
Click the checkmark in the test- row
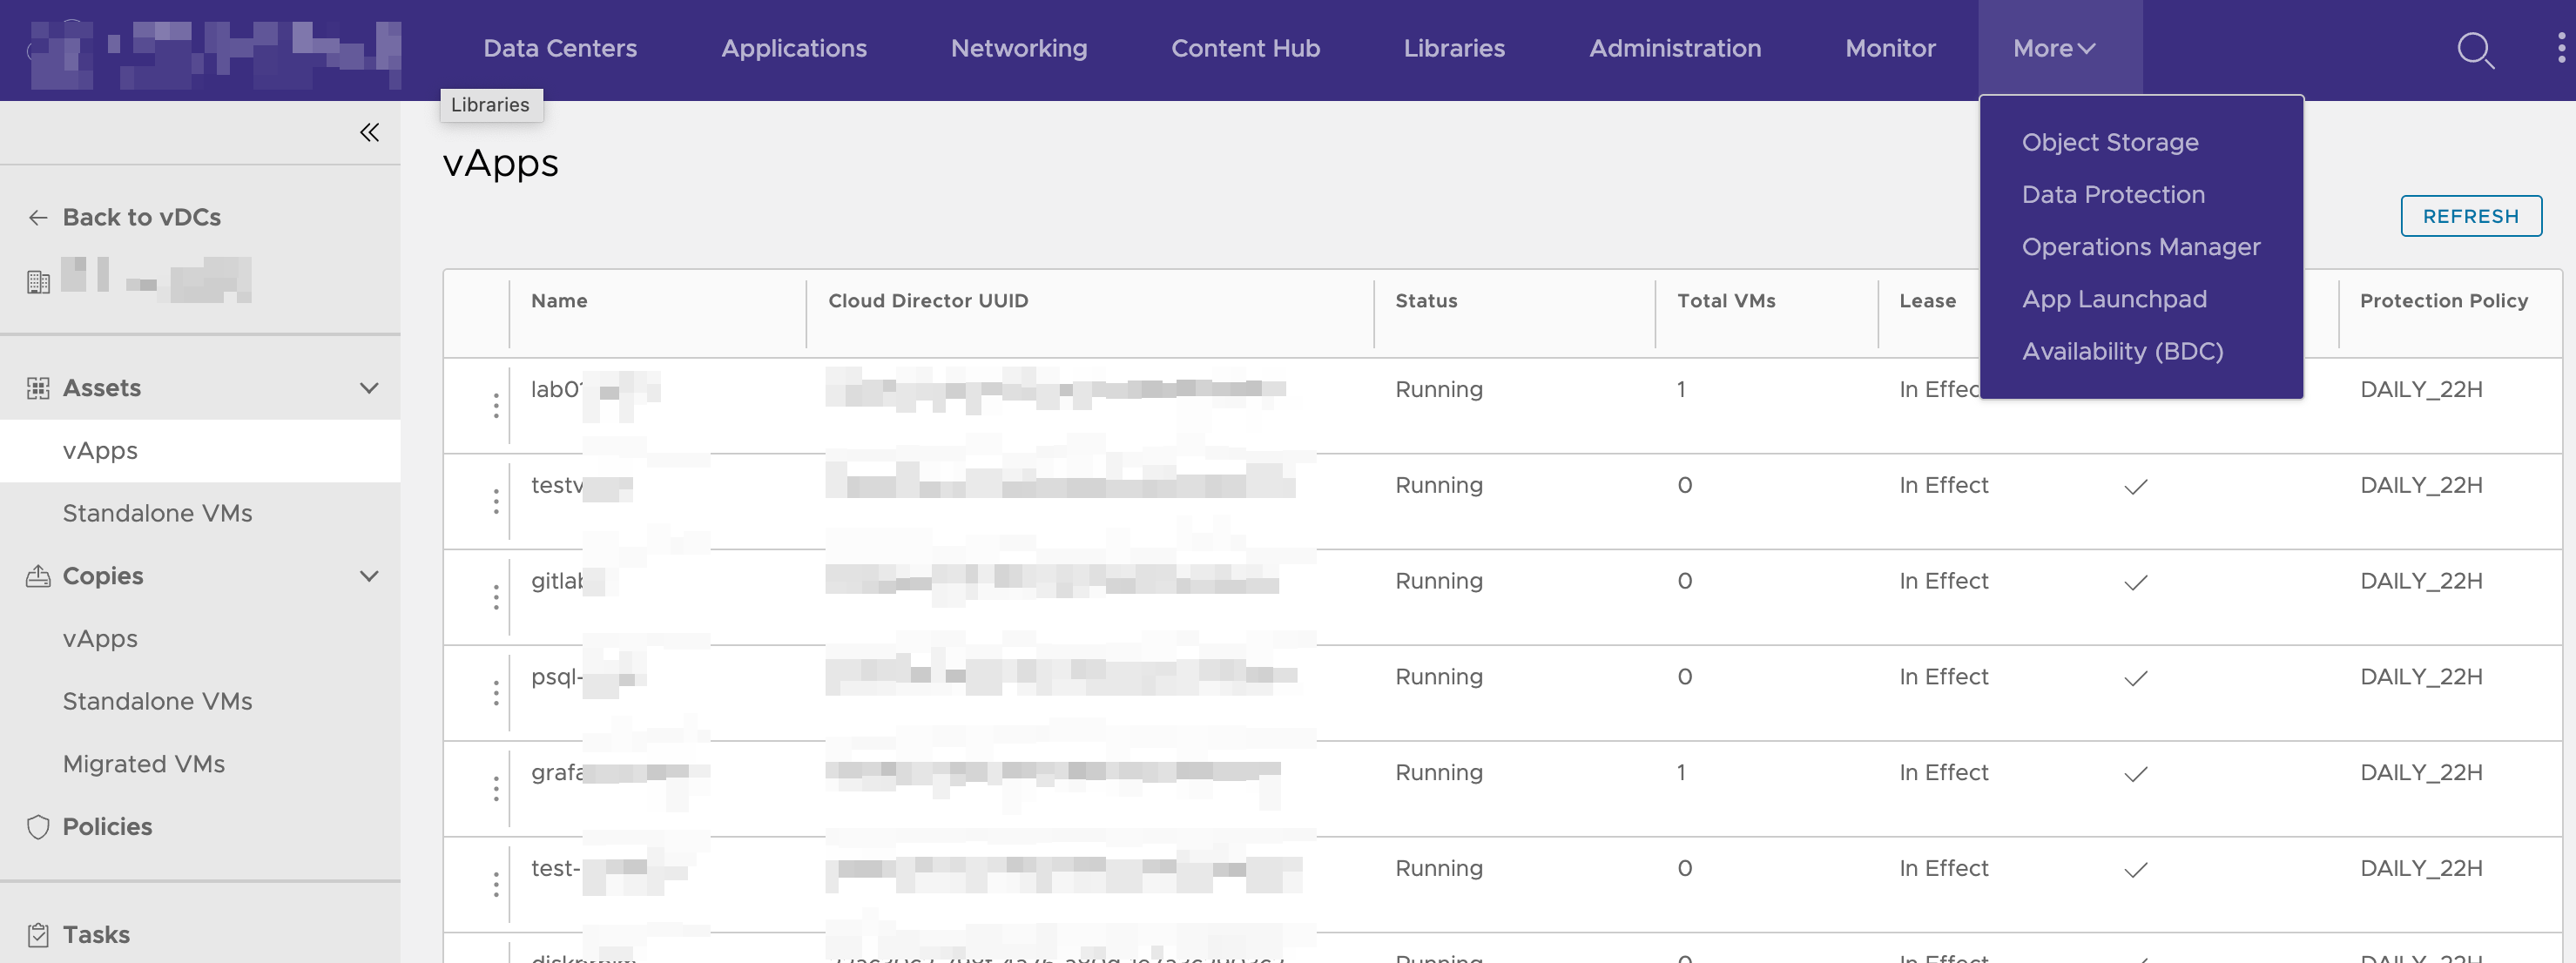pyautogui.click(x=2136, y=870)
